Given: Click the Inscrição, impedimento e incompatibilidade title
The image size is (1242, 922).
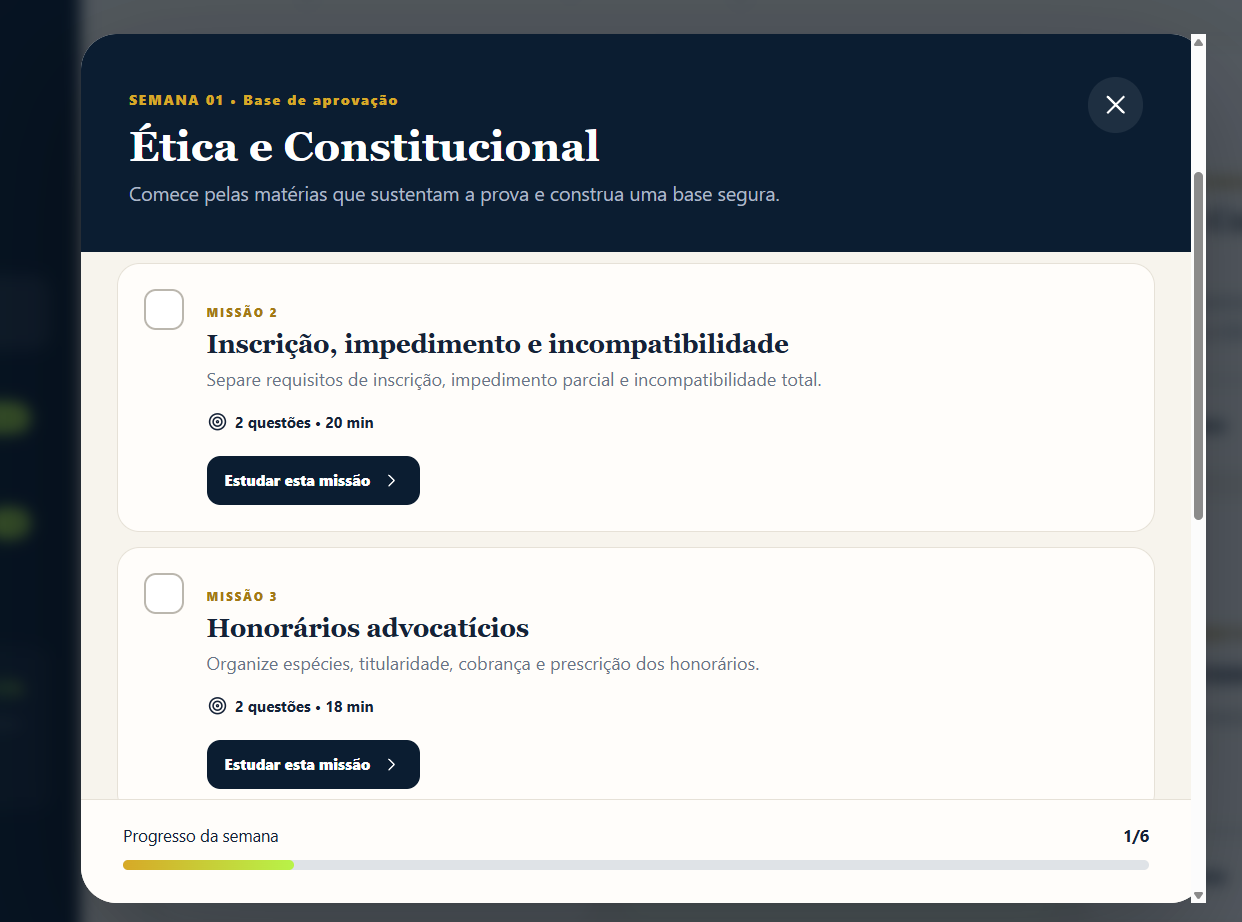Looking at the screenshot, I should (497, 345).
